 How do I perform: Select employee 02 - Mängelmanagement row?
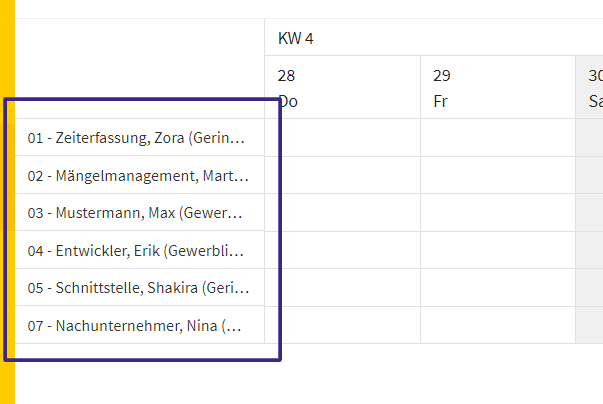pos(140,175)
